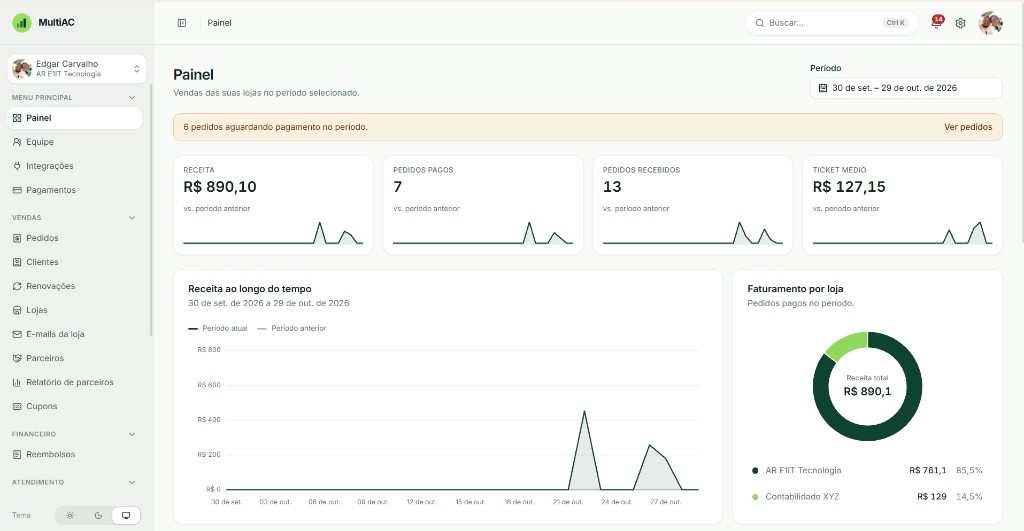The width and height of the screenshot is (1024, 531).
Task: Open Reembolsos page link
Action: (x=74, y=455)
